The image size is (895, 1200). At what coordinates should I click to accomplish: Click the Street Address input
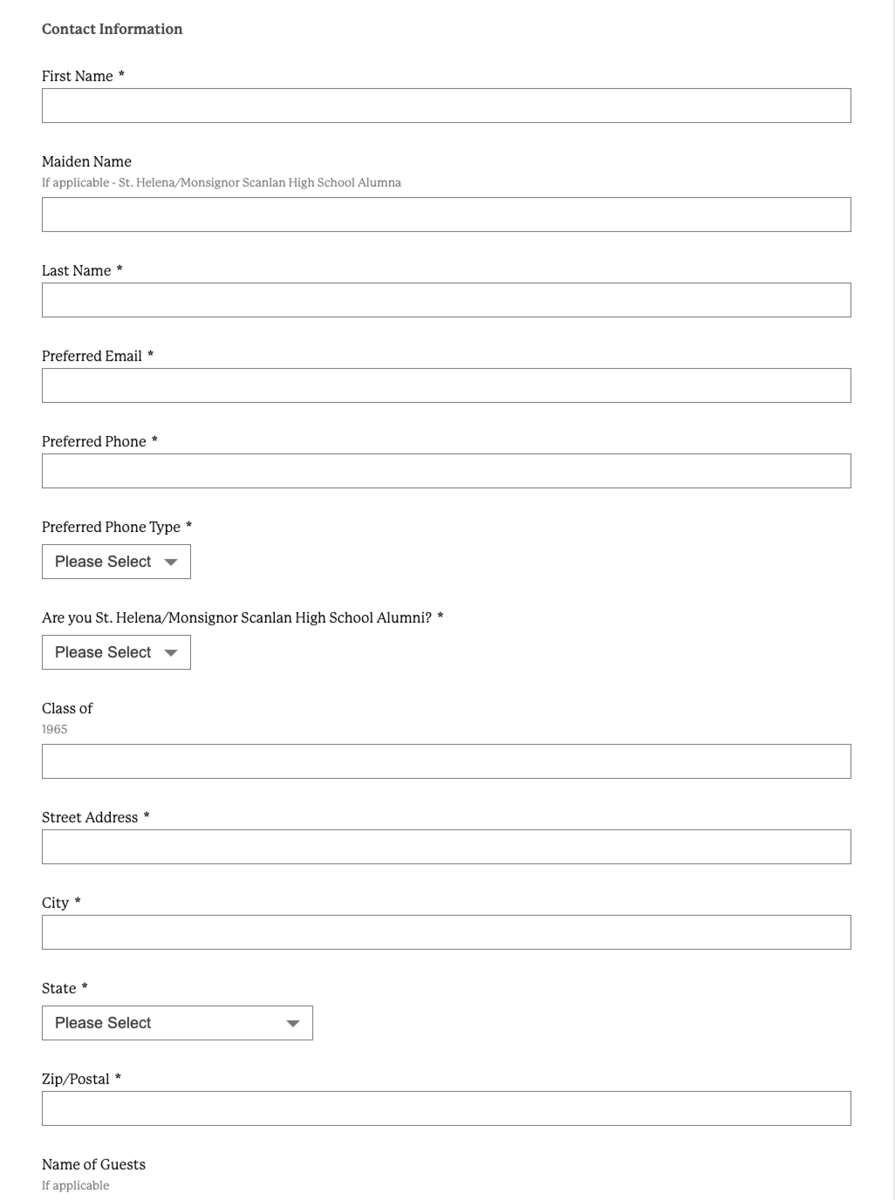446,846
